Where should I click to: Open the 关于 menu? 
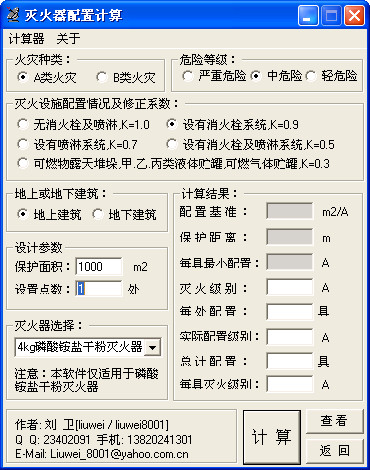(68, 39)
